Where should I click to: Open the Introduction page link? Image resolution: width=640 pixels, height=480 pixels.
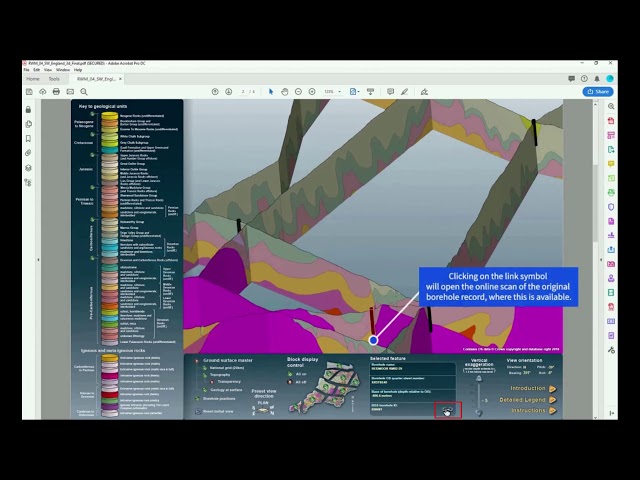[x=533, y=388]
